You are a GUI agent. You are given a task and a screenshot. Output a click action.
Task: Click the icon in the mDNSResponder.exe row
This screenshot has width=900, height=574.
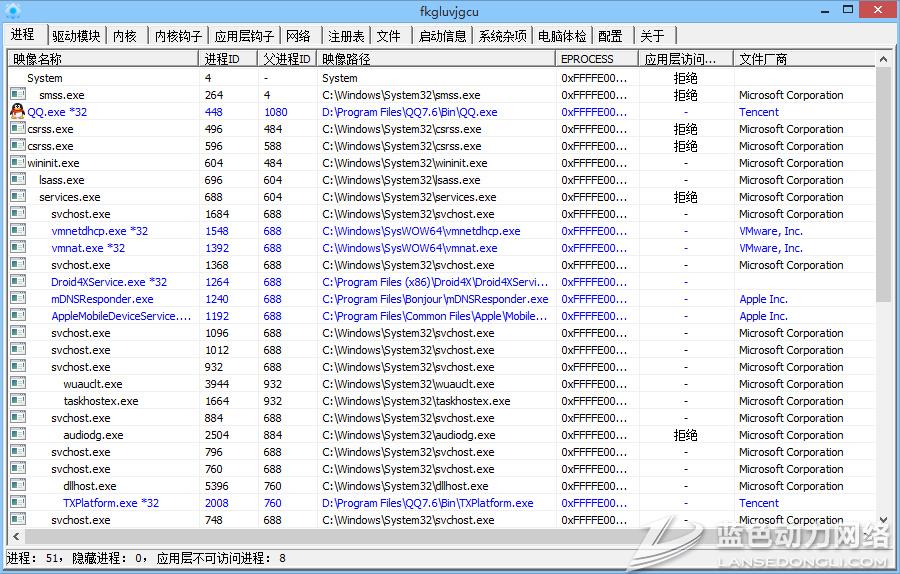17,299
